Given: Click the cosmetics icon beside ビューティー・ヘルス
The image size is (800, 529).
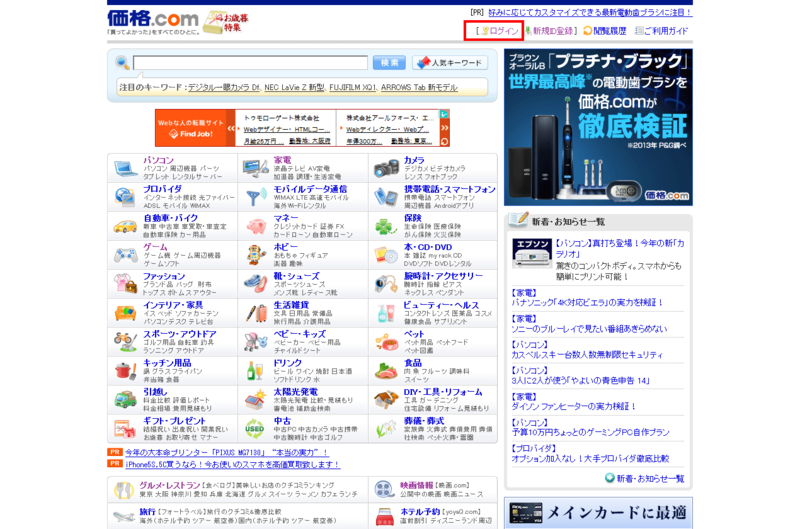Looking at the screenshot, I should tap(386, 314).
